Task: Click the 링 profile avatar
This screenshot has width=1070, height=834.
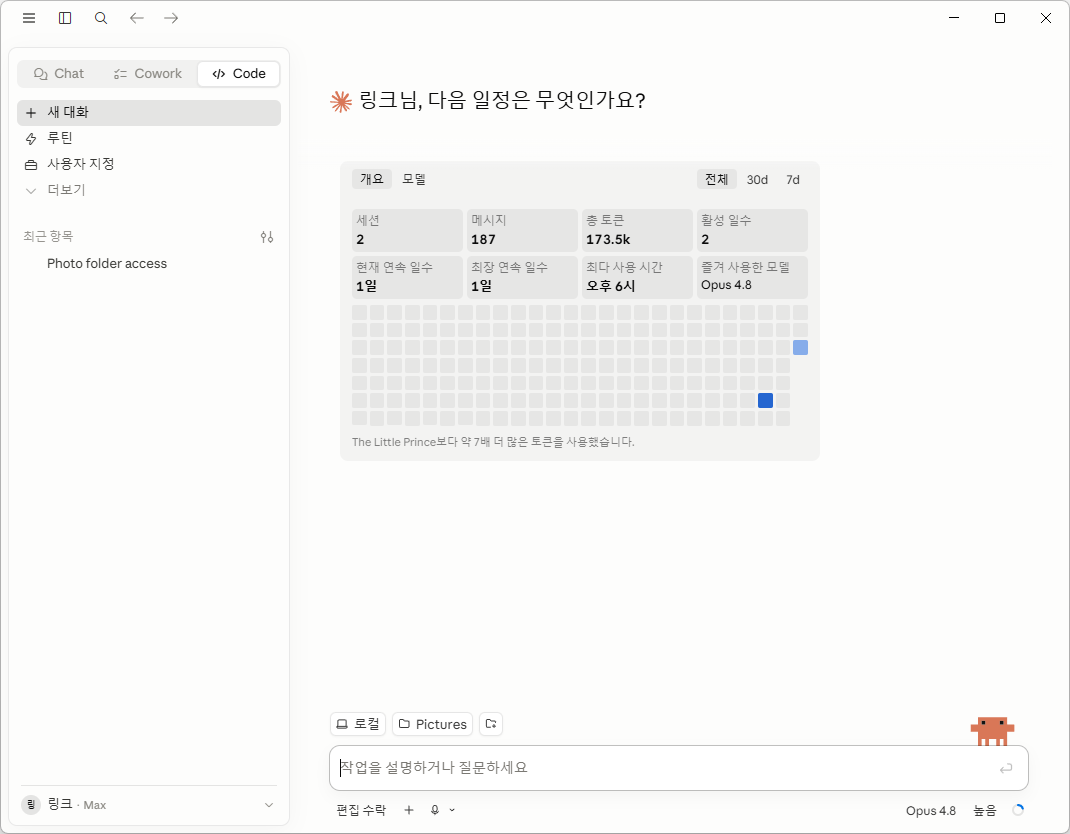Action: click(31, 805)
